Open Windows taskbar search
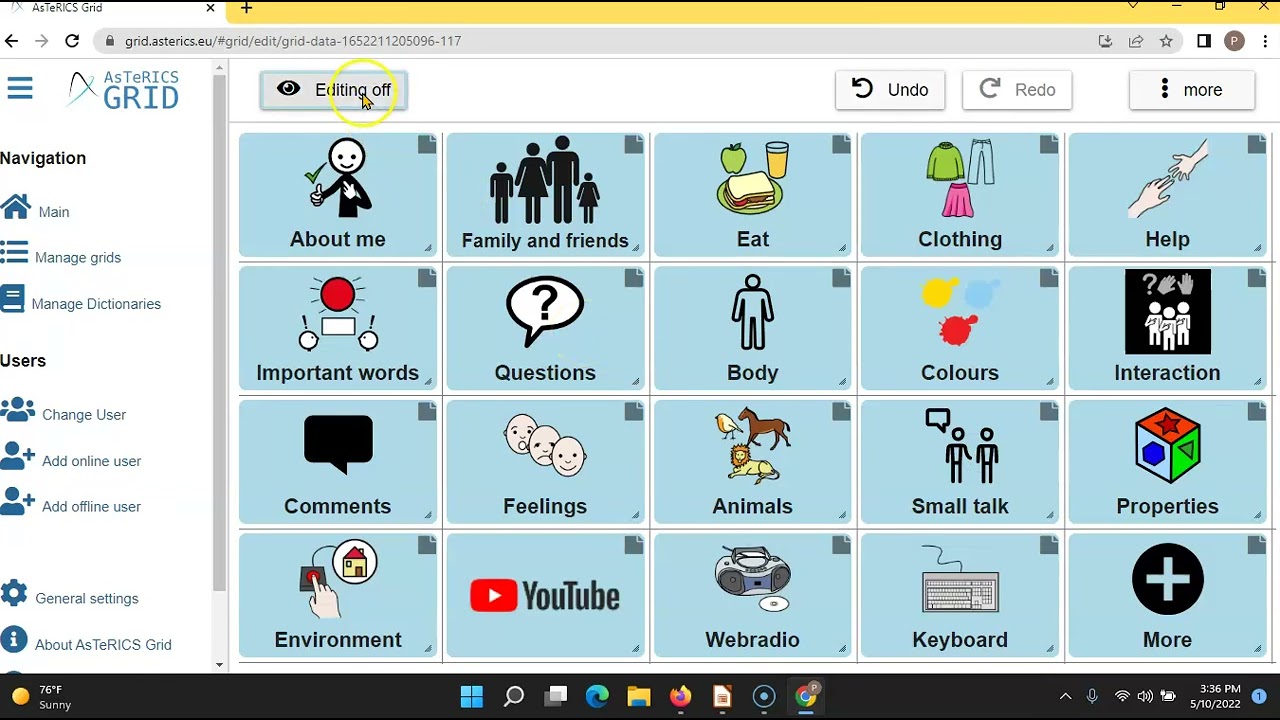The height and width of the screenshot is (720, 1280). (x=514, y=696)
